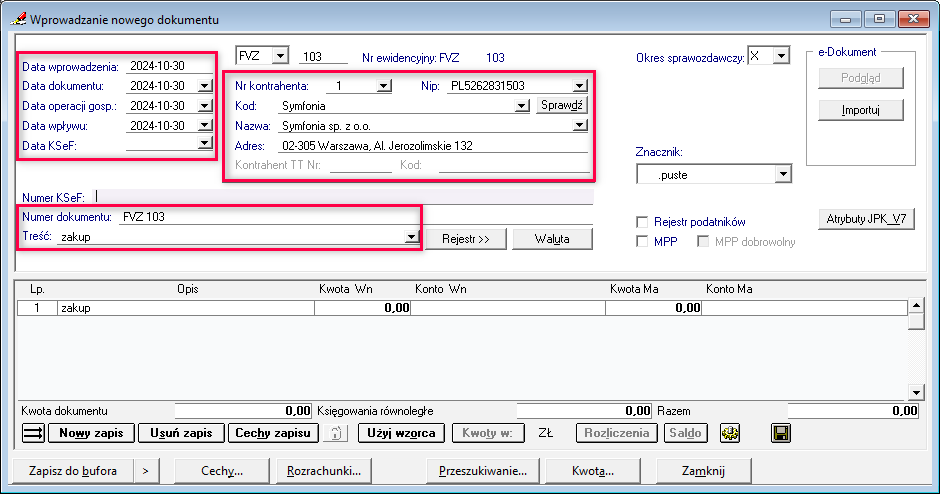Image resolution: width=940 pixels, height=494 pixels.
Task: Expand the Znacznik dropdown list
Action: pyautogui.click(x=782, y=175)
